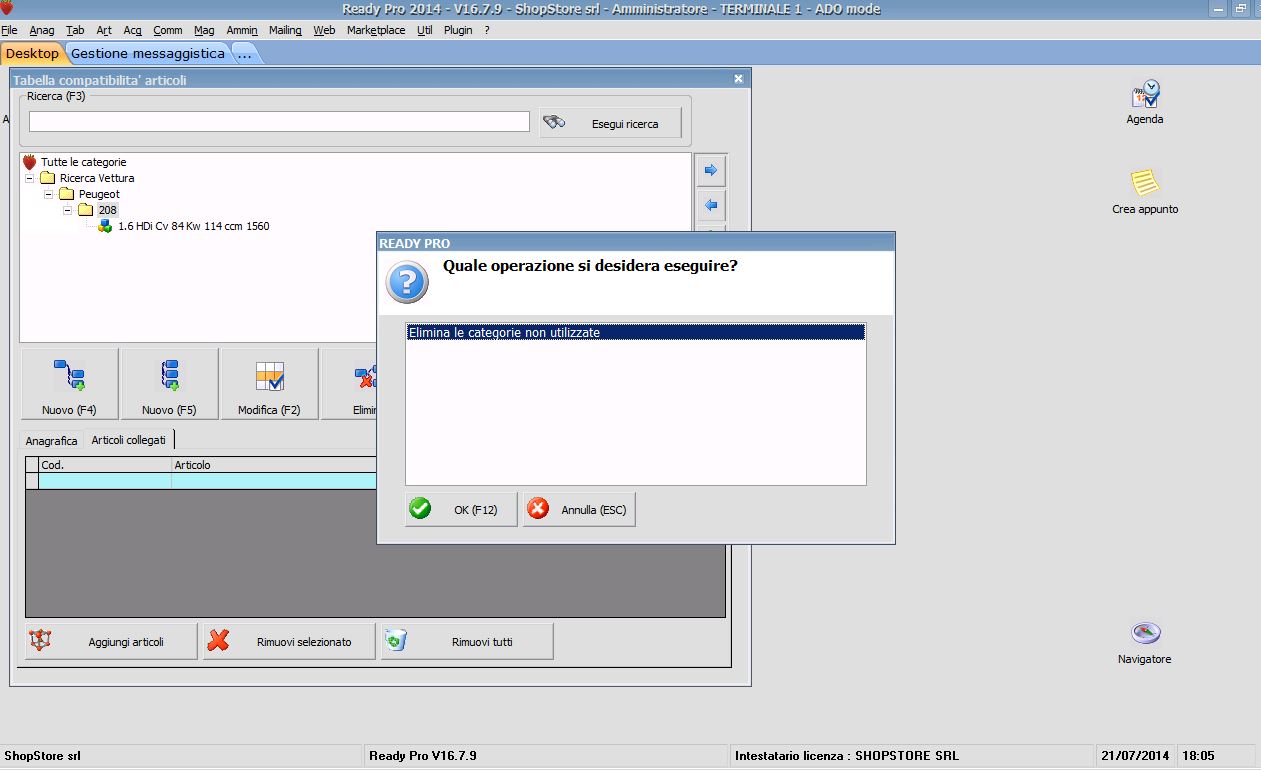
Task: Collapse the Ricerca Vettura folder
Action: coord(29,178)
